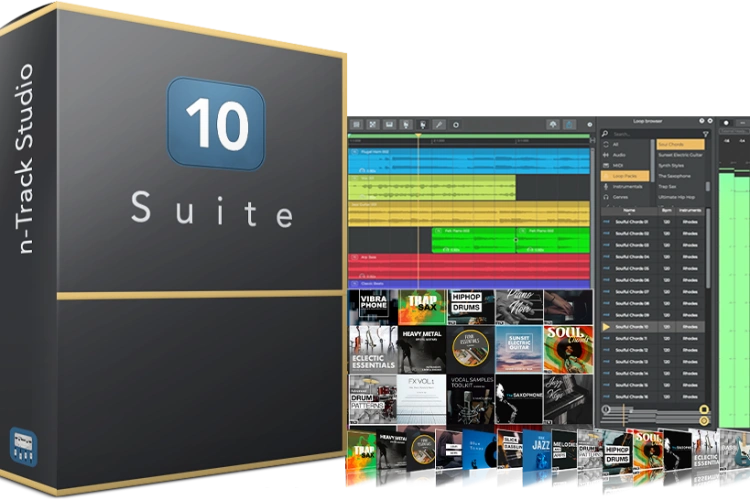Screen dimensions: 750x500
Task: Choose the Ultimate Hip Hop pack
Action: point(680,197)
